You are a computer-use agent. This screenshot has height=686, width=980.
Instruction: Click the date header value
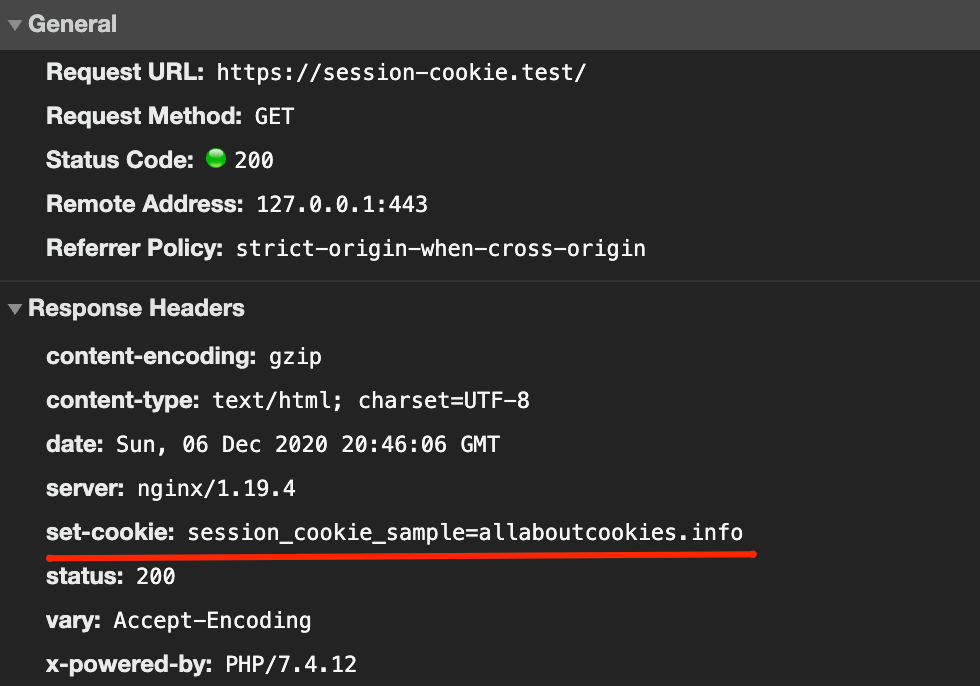pos(308,444)
